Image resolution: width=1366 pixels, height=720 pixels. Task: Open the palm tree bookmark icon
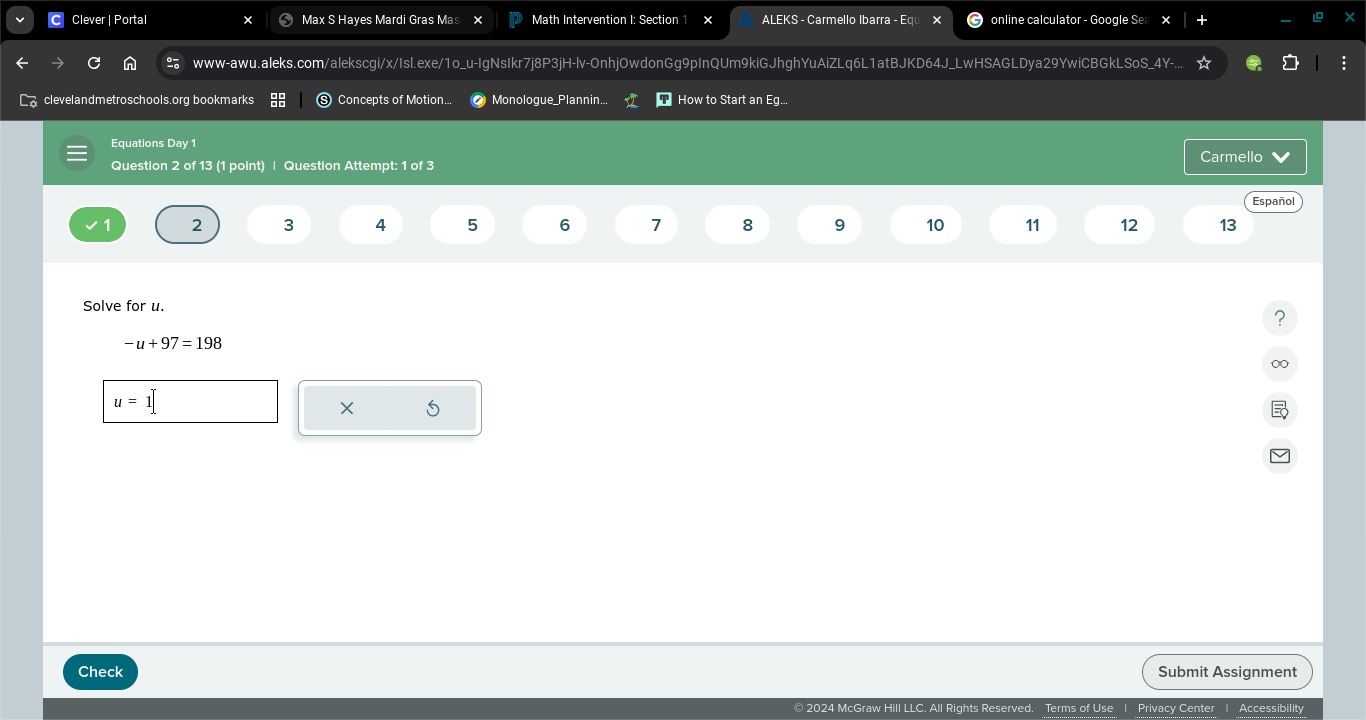[632, 100]
